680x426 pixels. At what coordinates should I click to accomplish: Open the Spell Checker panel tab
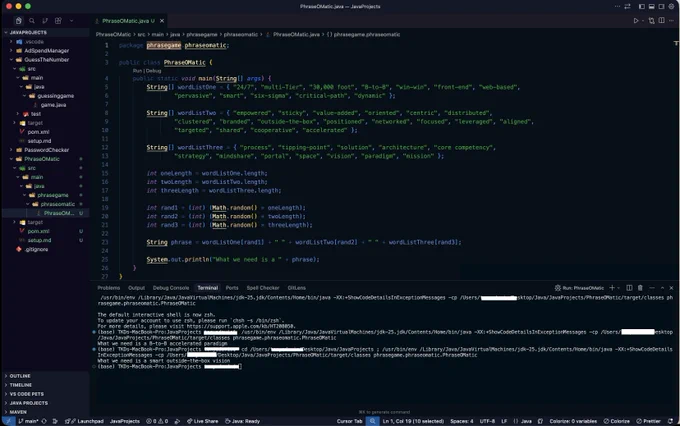tap(263, 288)
